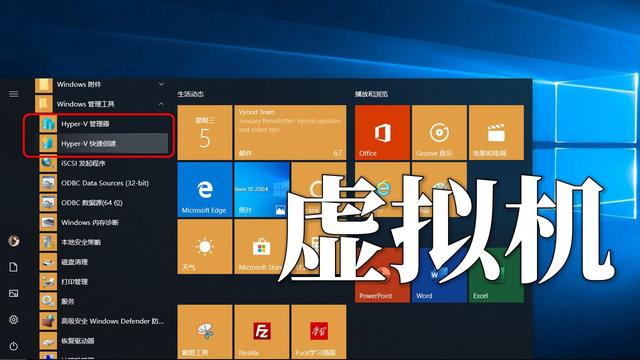
Task: Click the 播放和浏览 group heading
Action: (x=371, y=94)
